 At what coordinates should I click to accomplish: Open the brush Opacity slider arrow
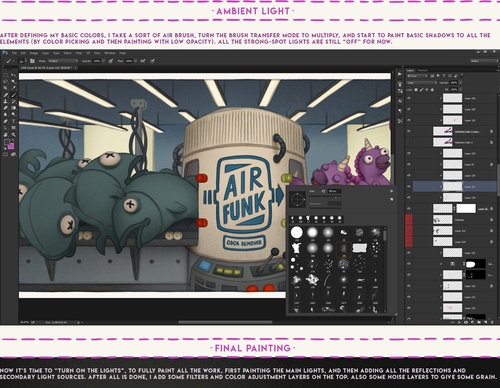coord(104,61)
